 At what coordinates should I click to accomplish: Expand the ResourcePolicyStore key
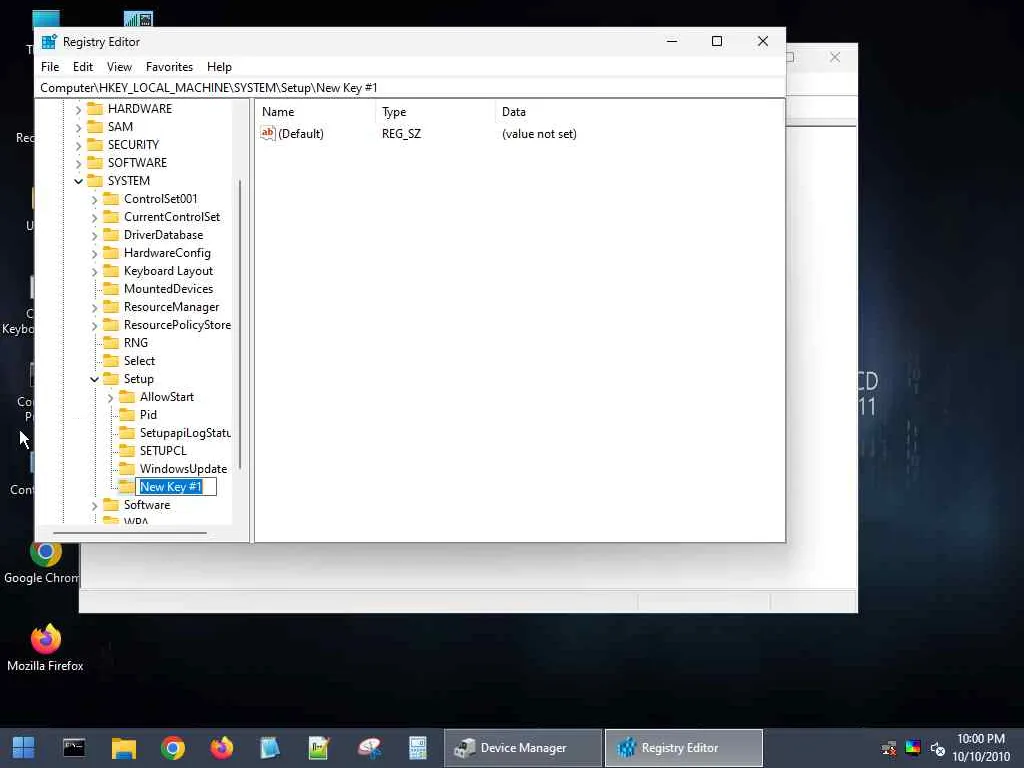(x=94, y=325)
